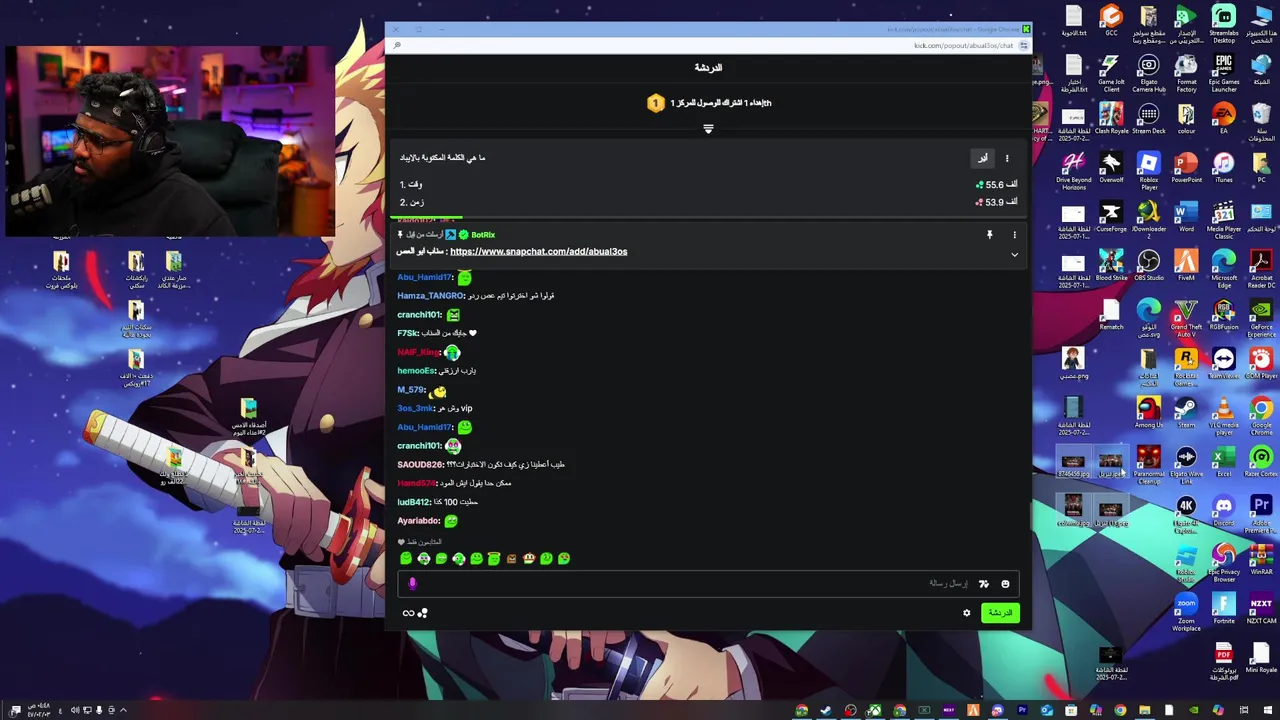Viewport: 1280px width, 720px height.
Task: Select the 8746456.jpg image file
Action: pos(1073,463)
